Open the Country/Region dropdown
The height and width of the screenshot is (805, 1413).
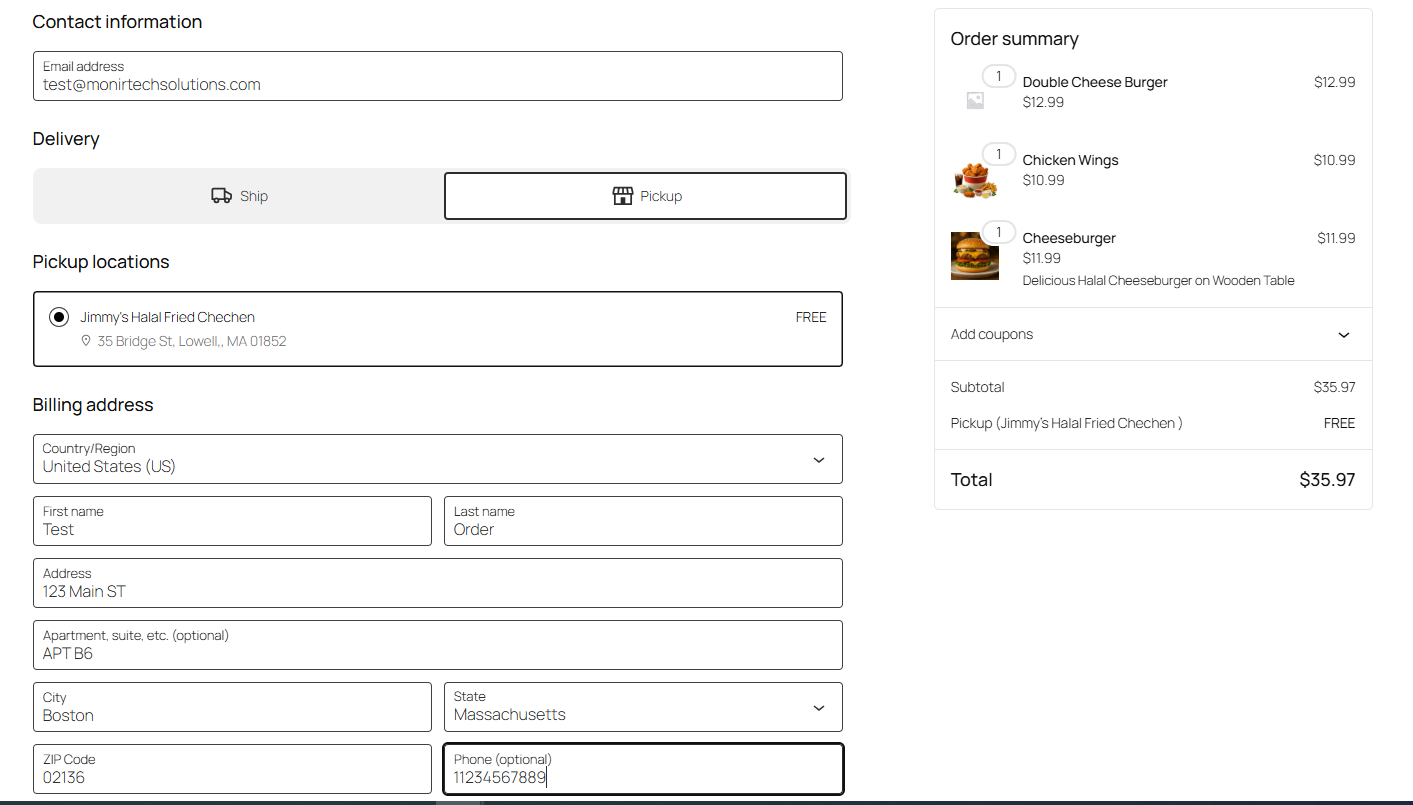(437, 459)
